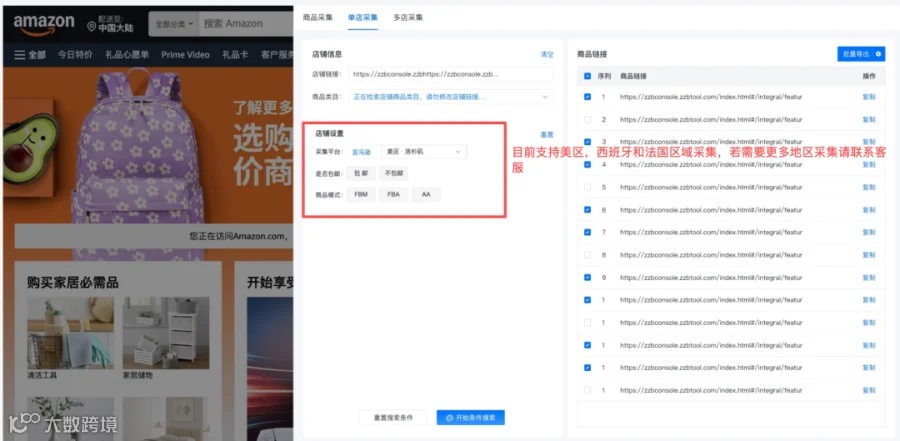The height and width of the screenshot is (441, 900).
Task: Click the 开始条件搜索 button
Action: click(471, 417)
